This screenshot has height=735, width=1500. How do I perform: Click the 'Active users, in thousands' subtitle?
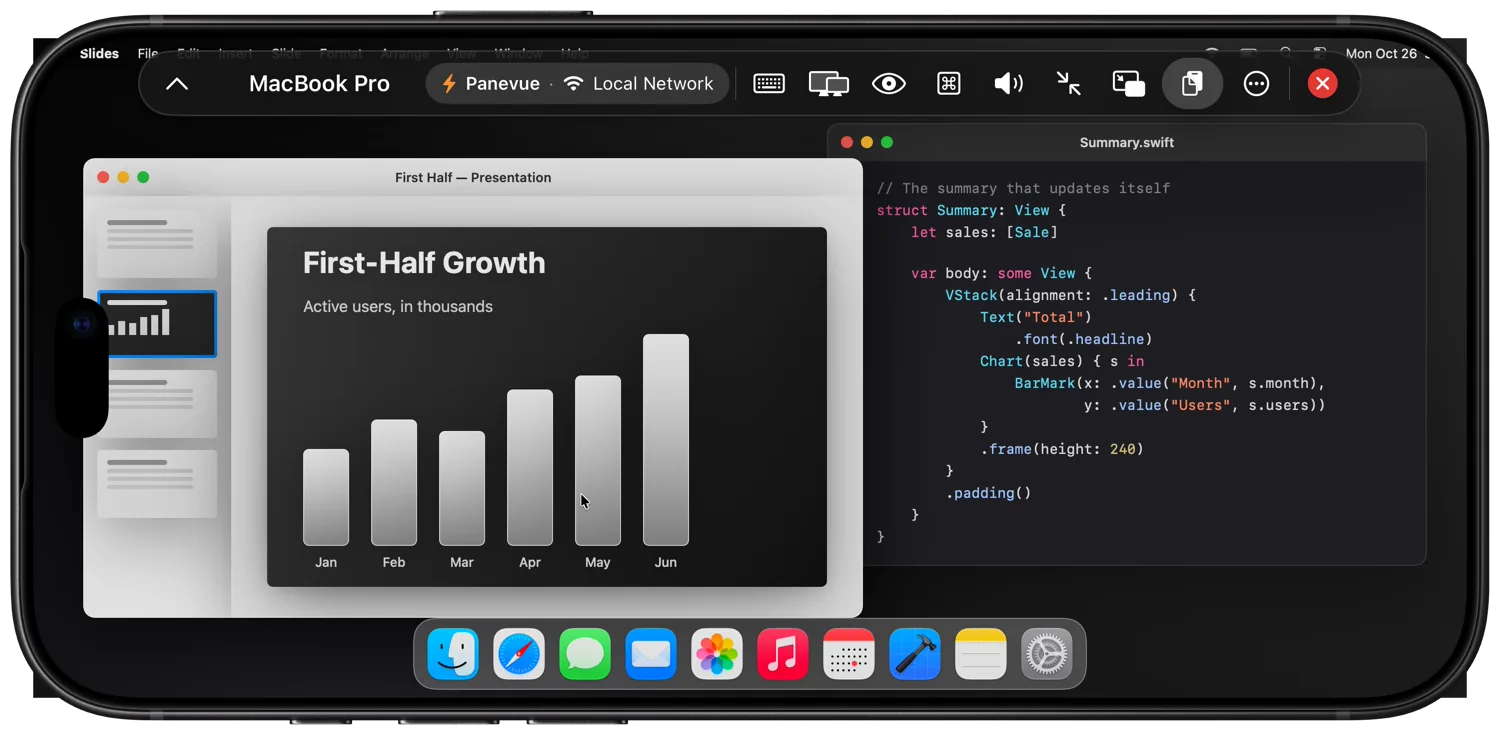pyautogui.click(x=398, y=307)
